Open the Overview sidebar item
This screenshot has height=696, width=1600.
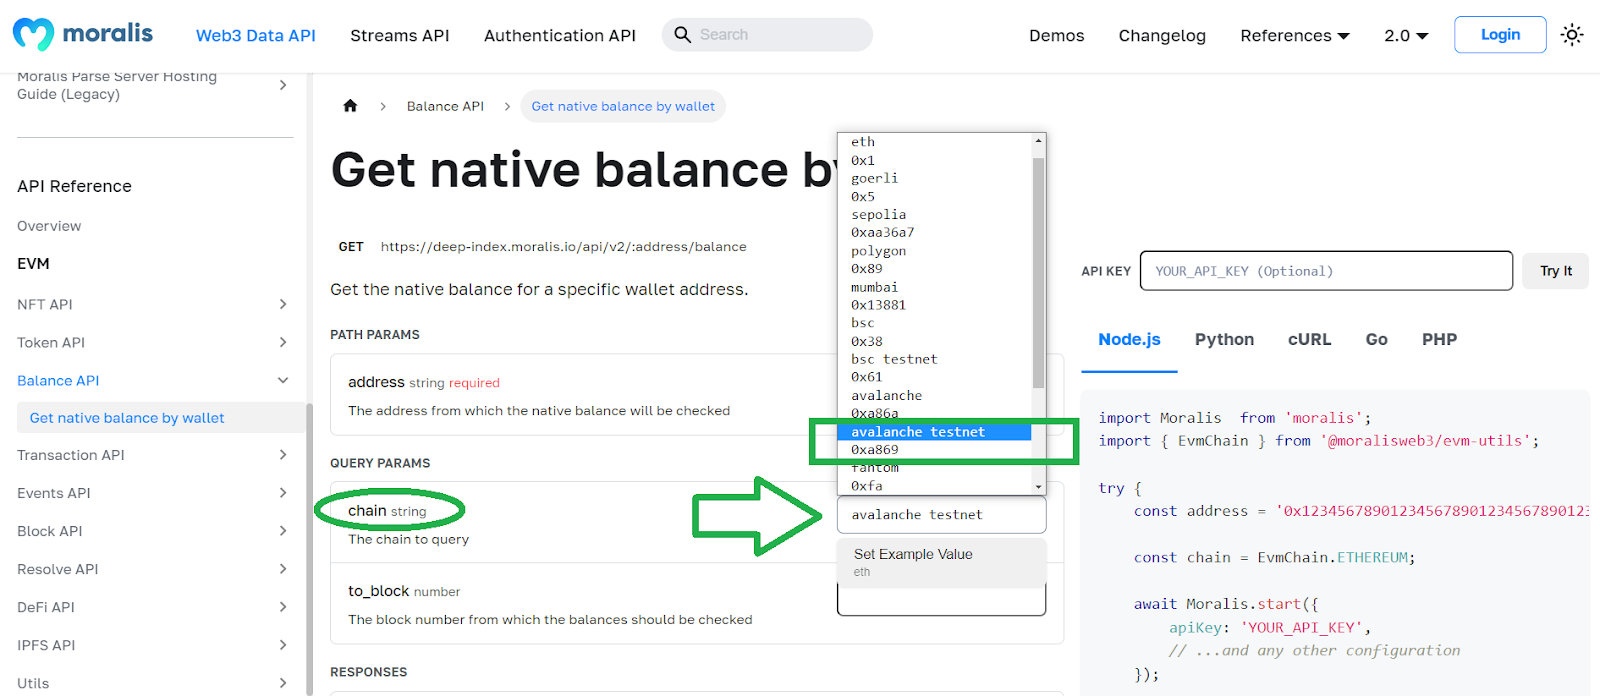[49, 226]
